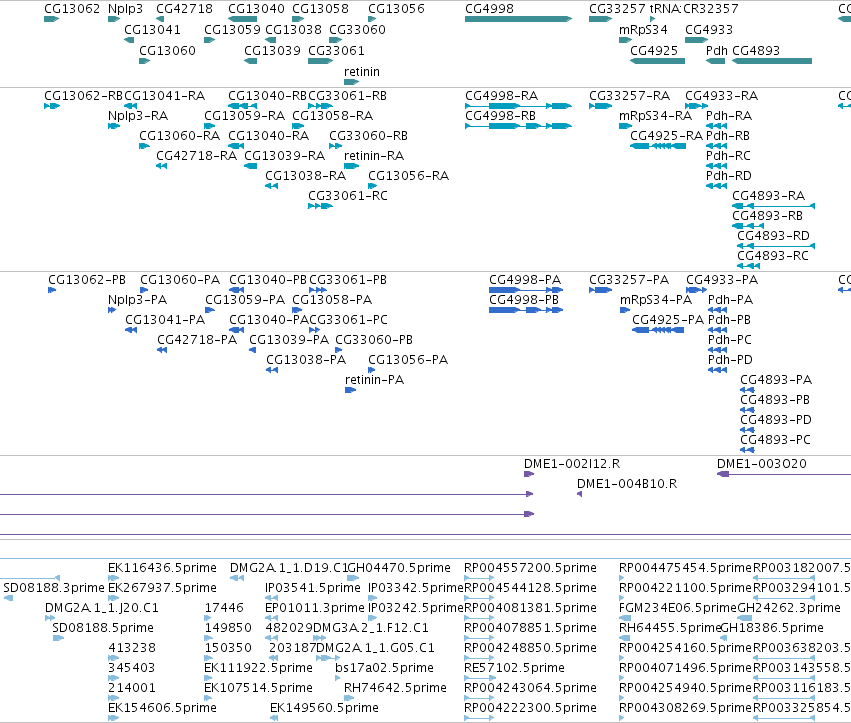Click the CG13062-PB protein label
851x723 pixels.
tap(87, 280)
